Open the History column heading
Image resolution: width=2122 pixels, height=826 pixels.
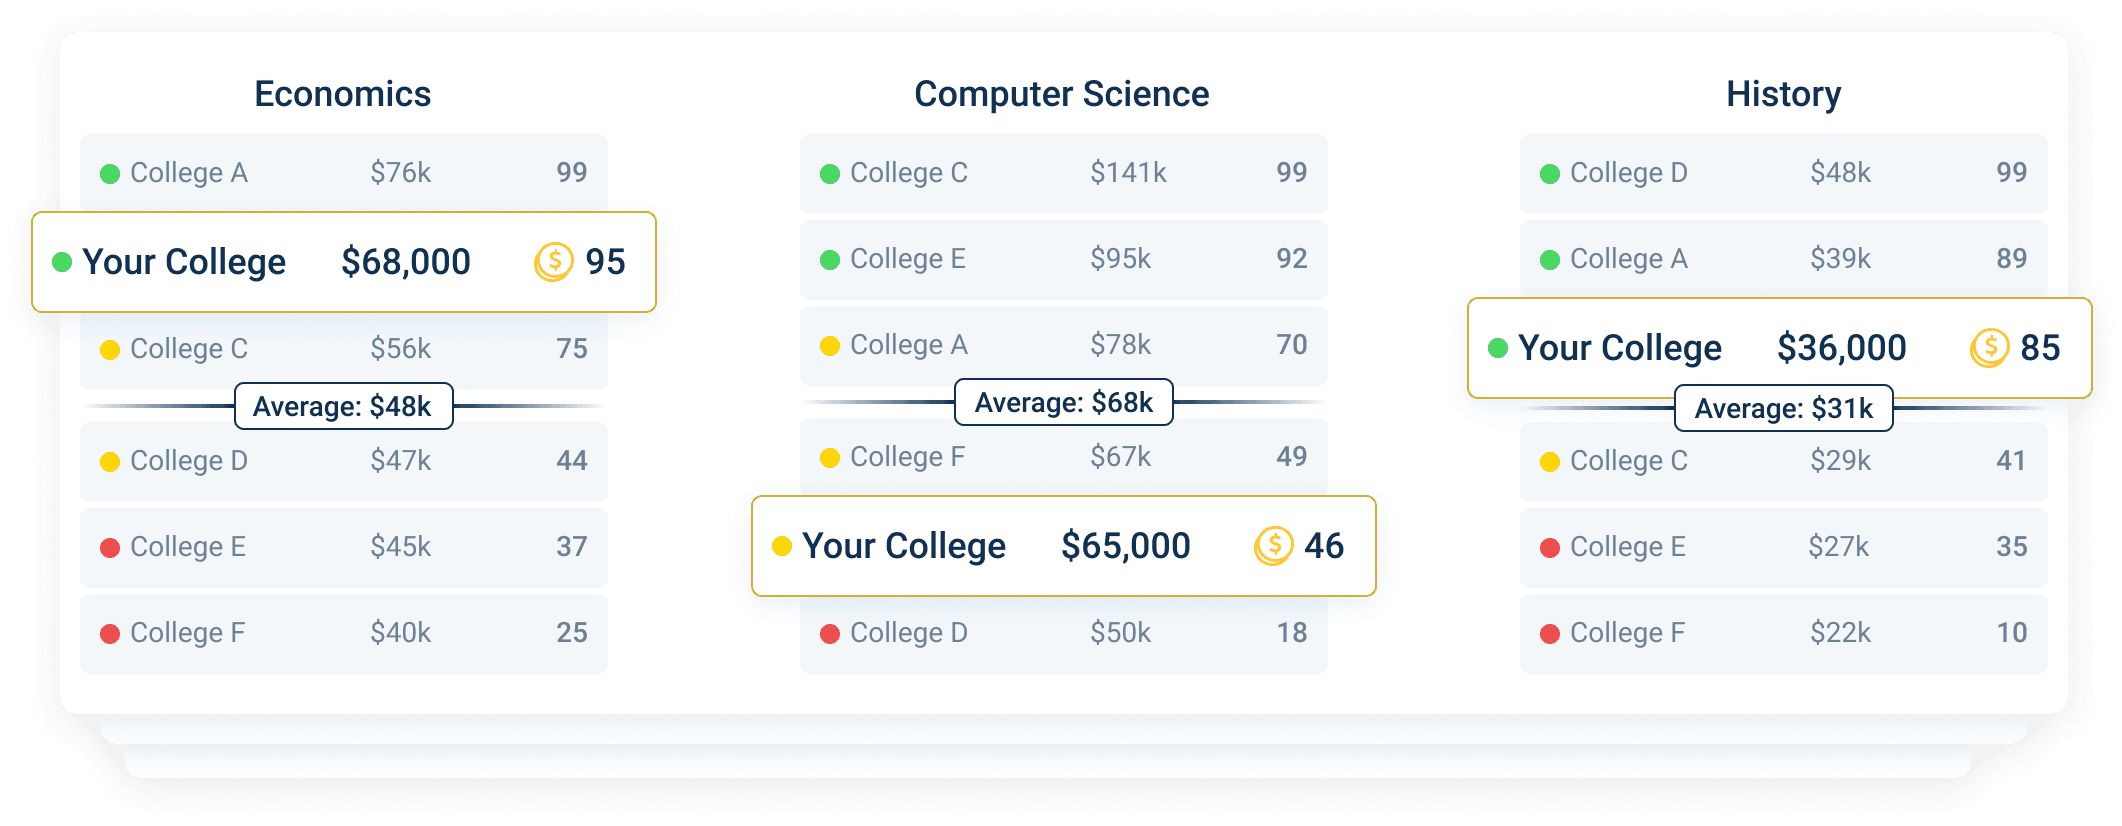point(1784,94)
